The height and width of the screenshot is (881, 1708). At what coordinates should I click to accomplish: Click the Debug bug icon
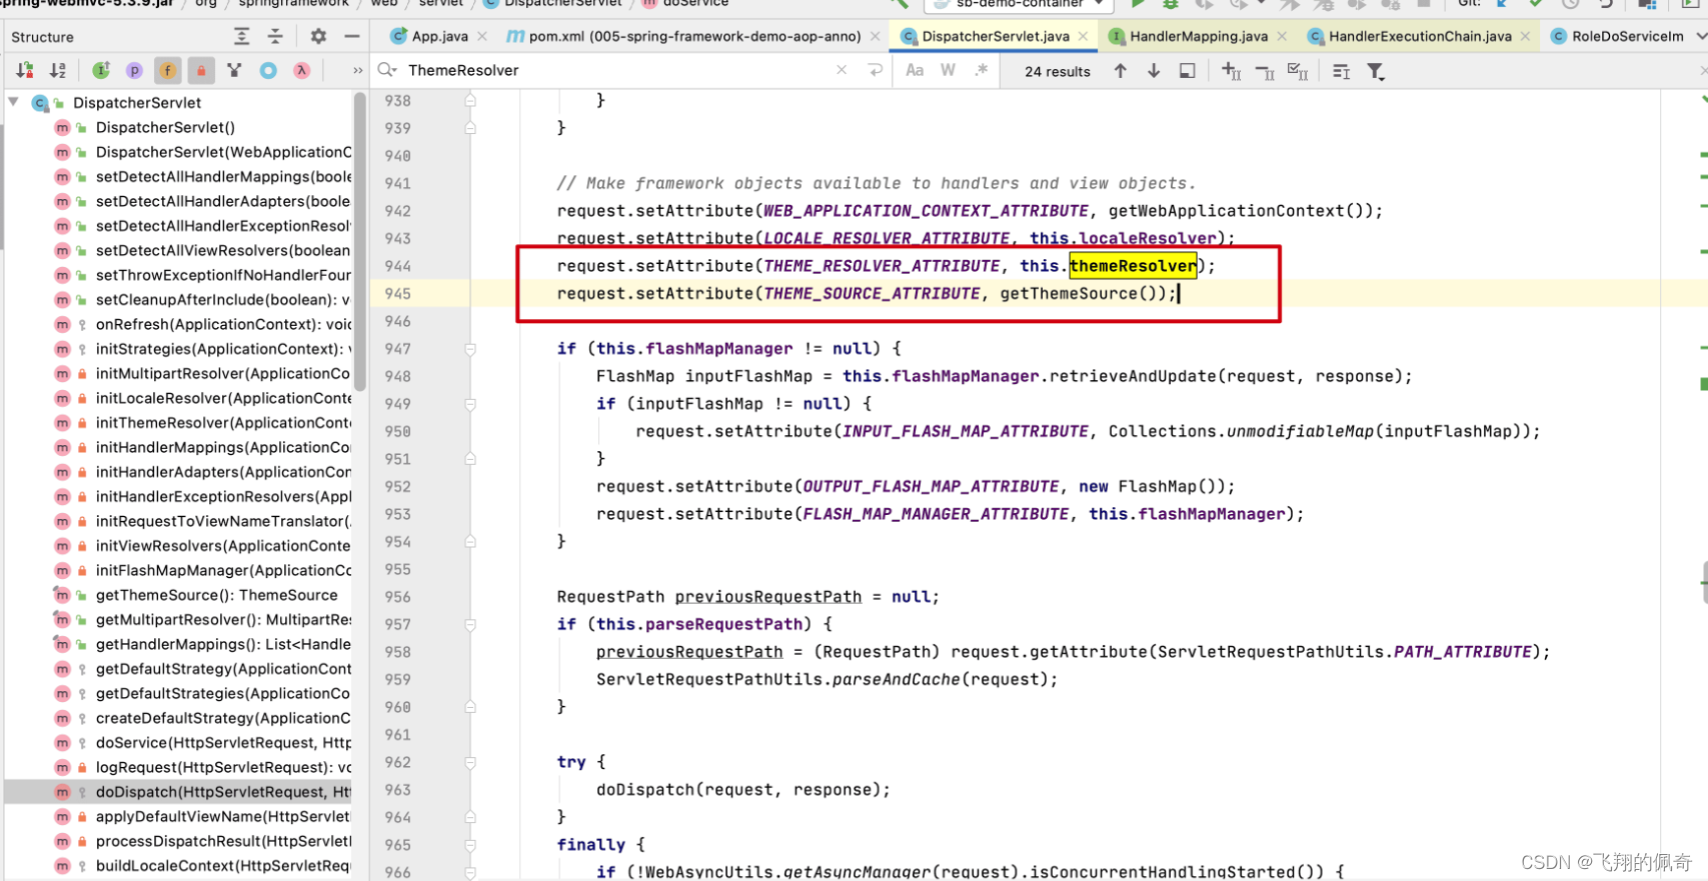click(x=1171, y=4)
